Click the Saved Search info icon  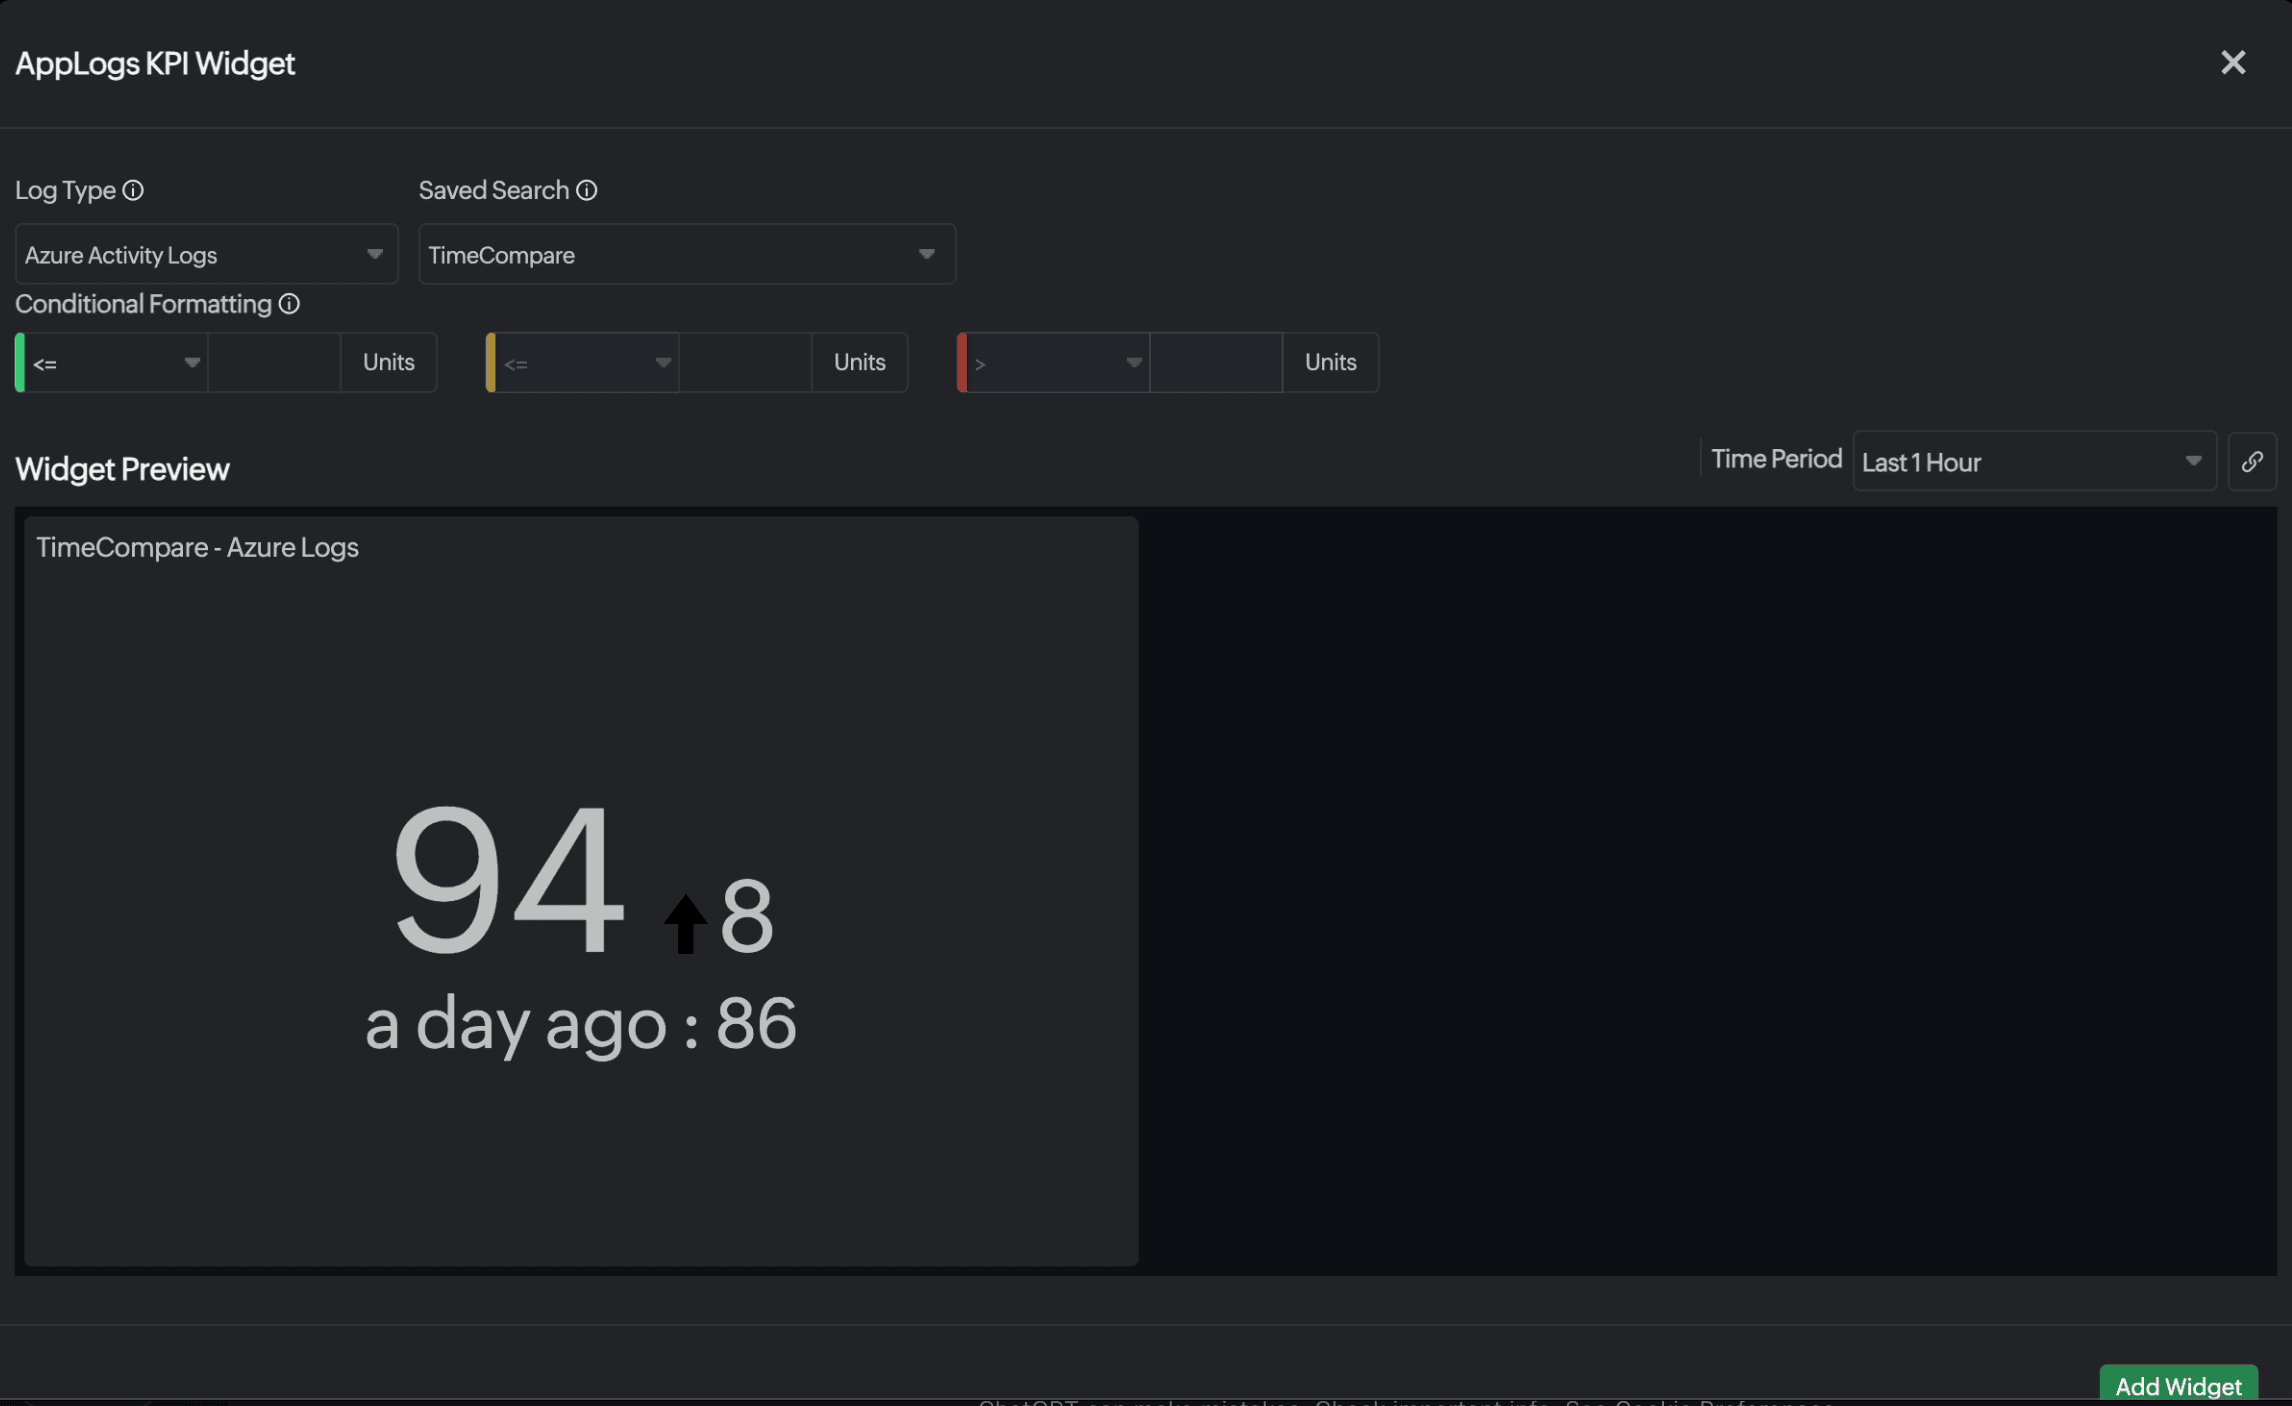(586, 190)
